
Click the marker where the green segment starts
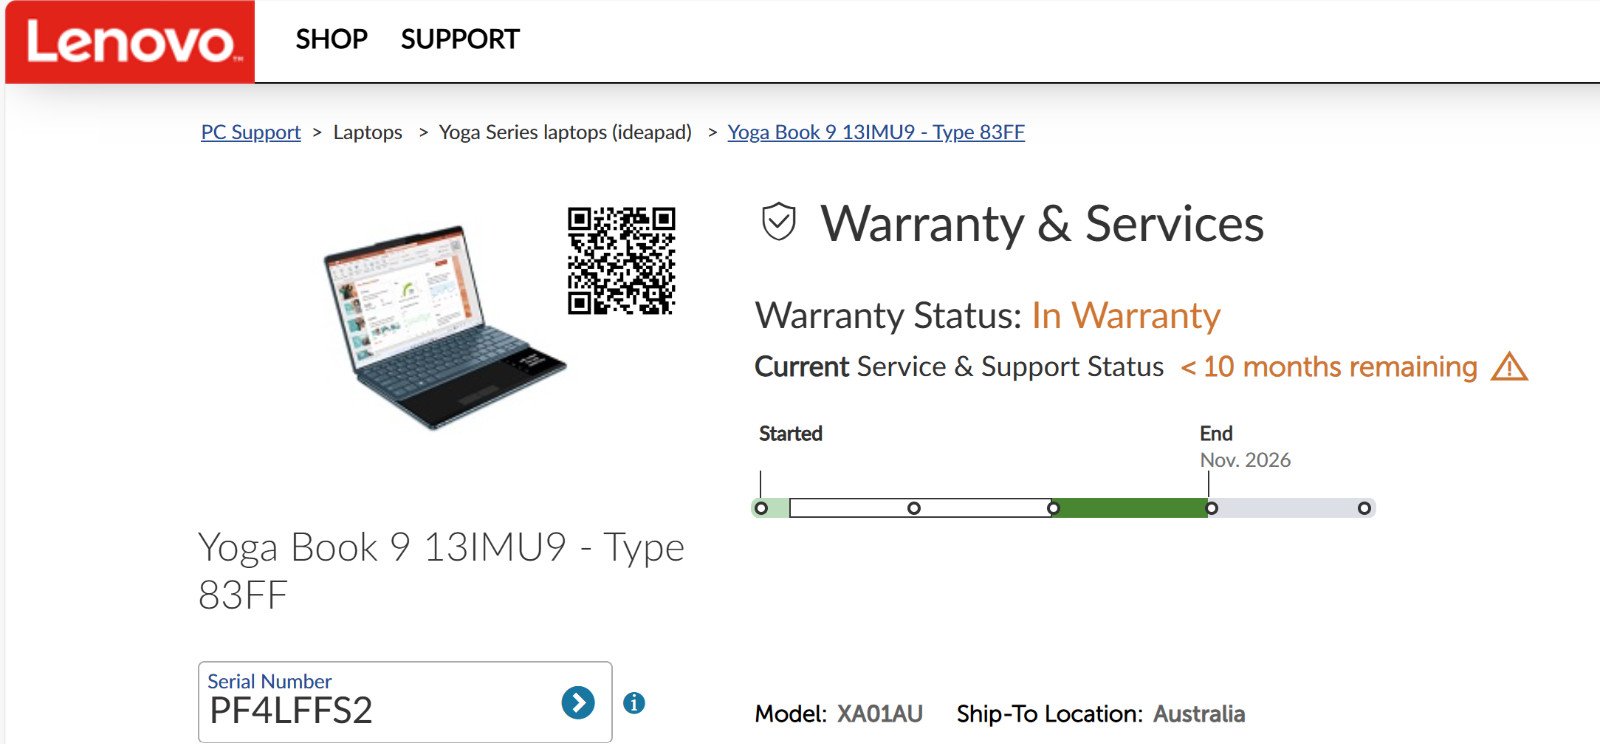click(x=1053, y=508)
